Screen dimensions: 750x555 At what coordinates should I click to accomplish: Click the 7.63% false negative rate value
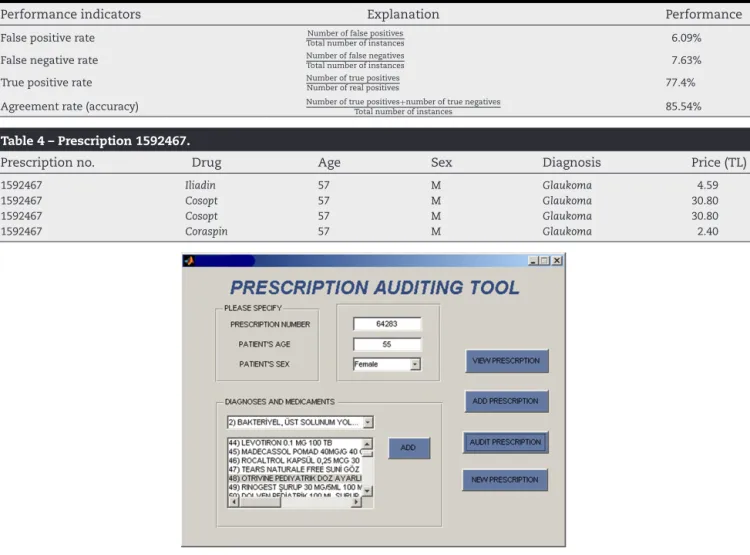pyautogui.click(x=686, y=60)
